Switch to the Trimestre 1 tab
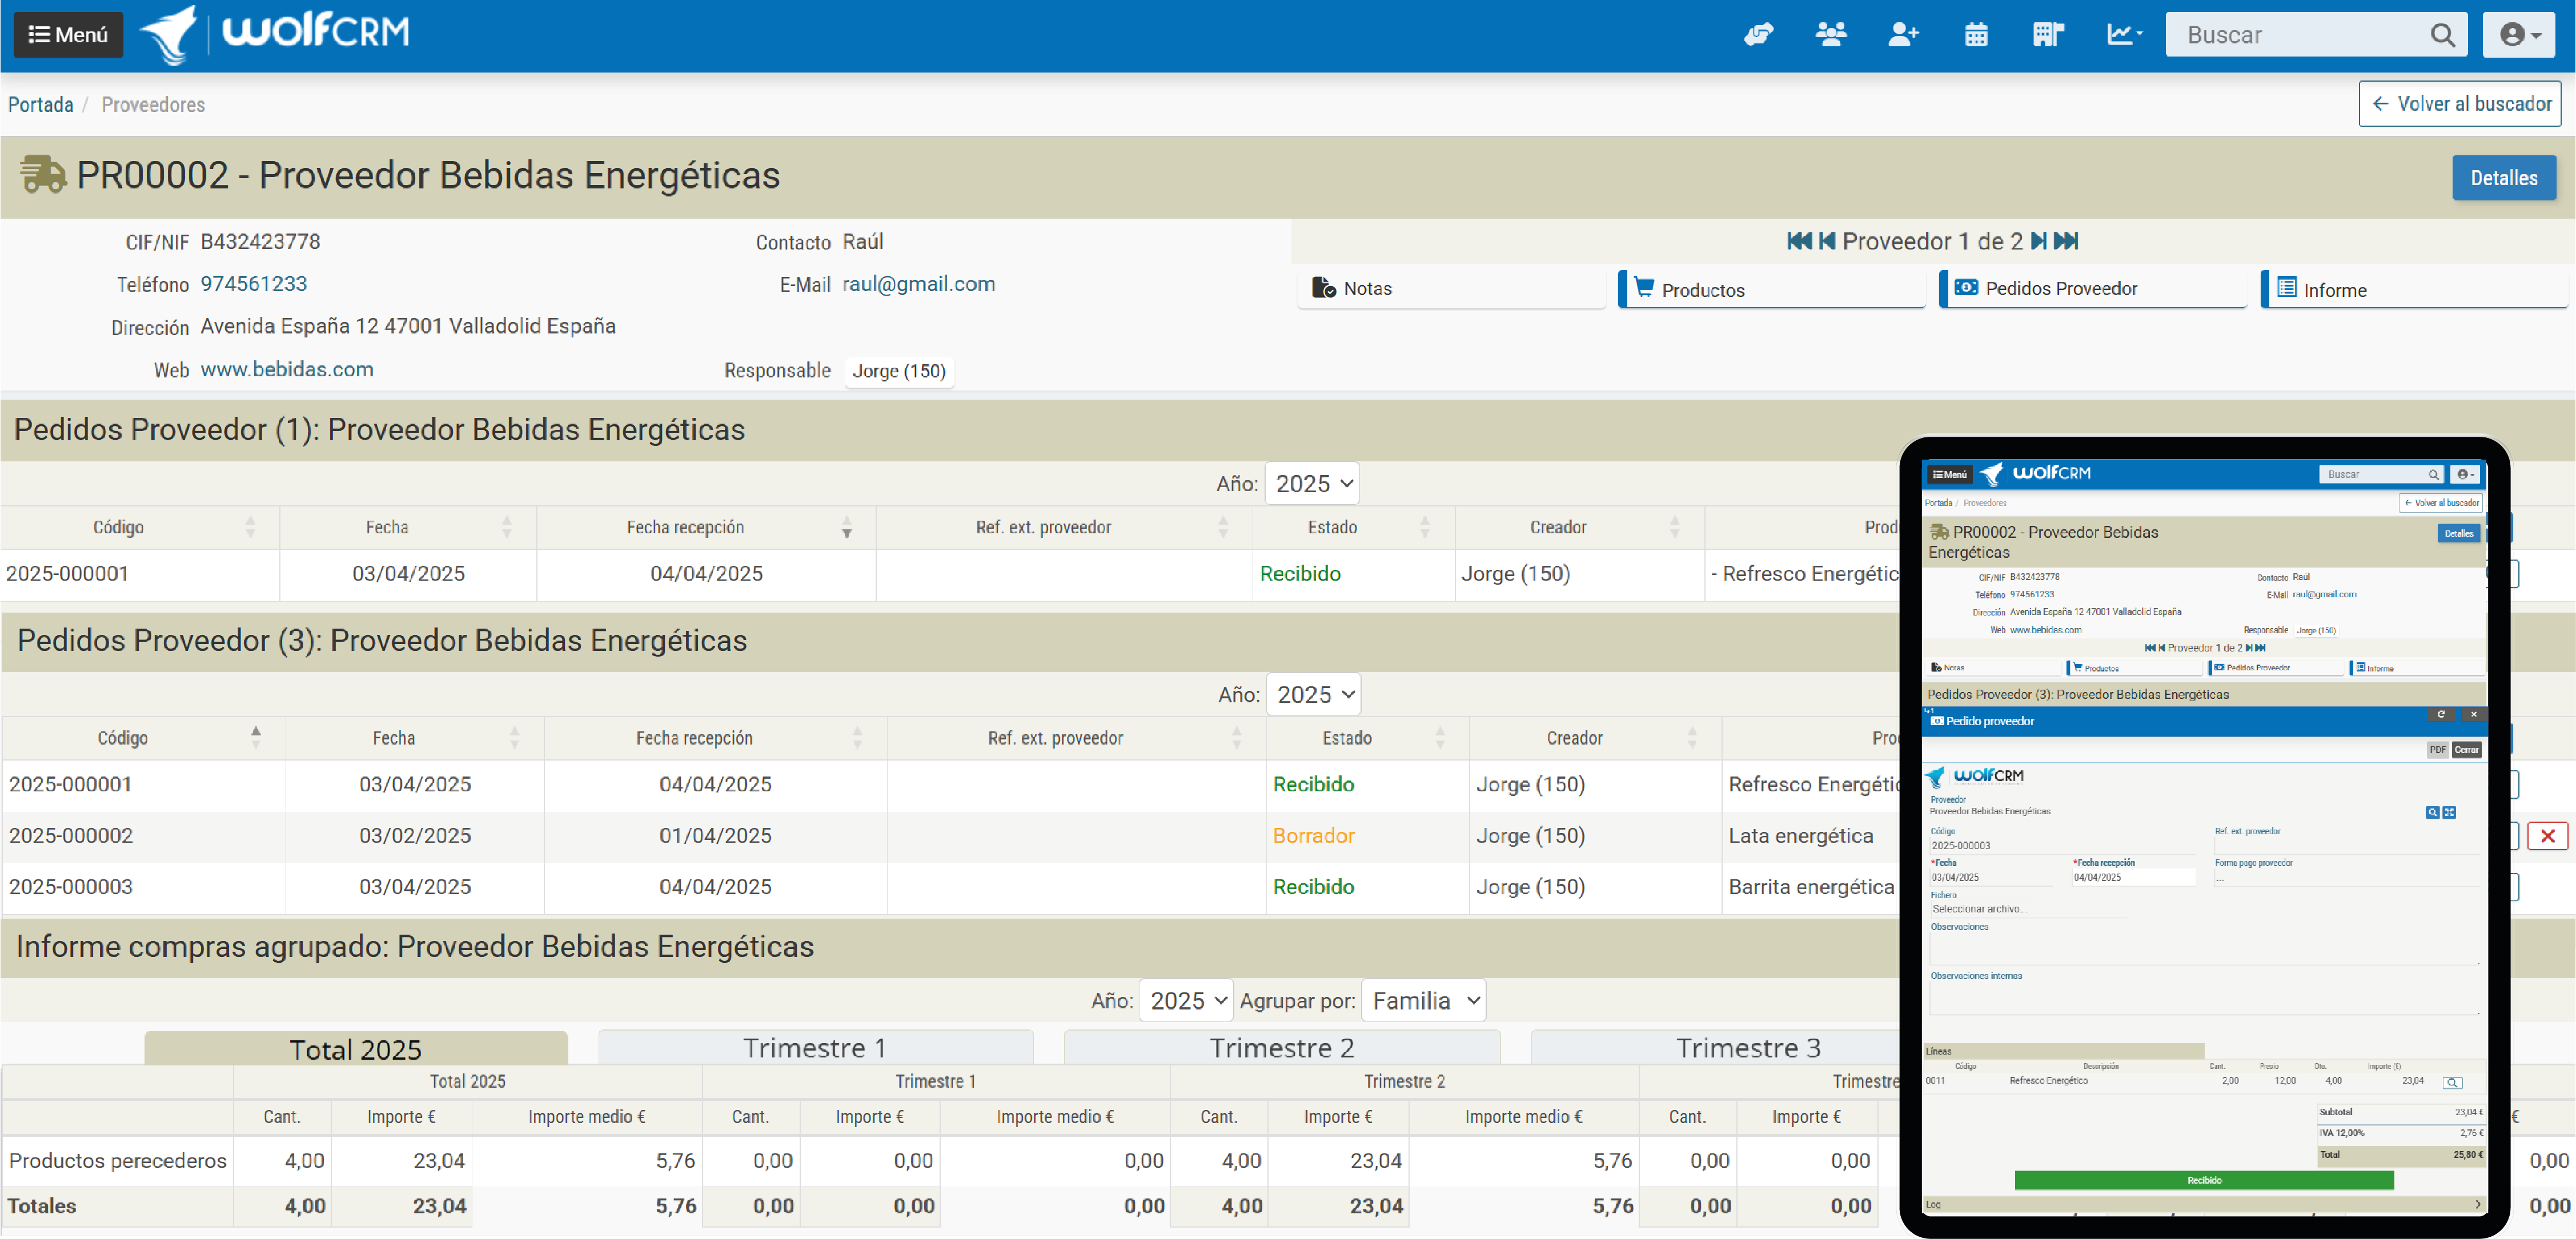This screenshot has width=2576, height=1239. click(815, 1047)
